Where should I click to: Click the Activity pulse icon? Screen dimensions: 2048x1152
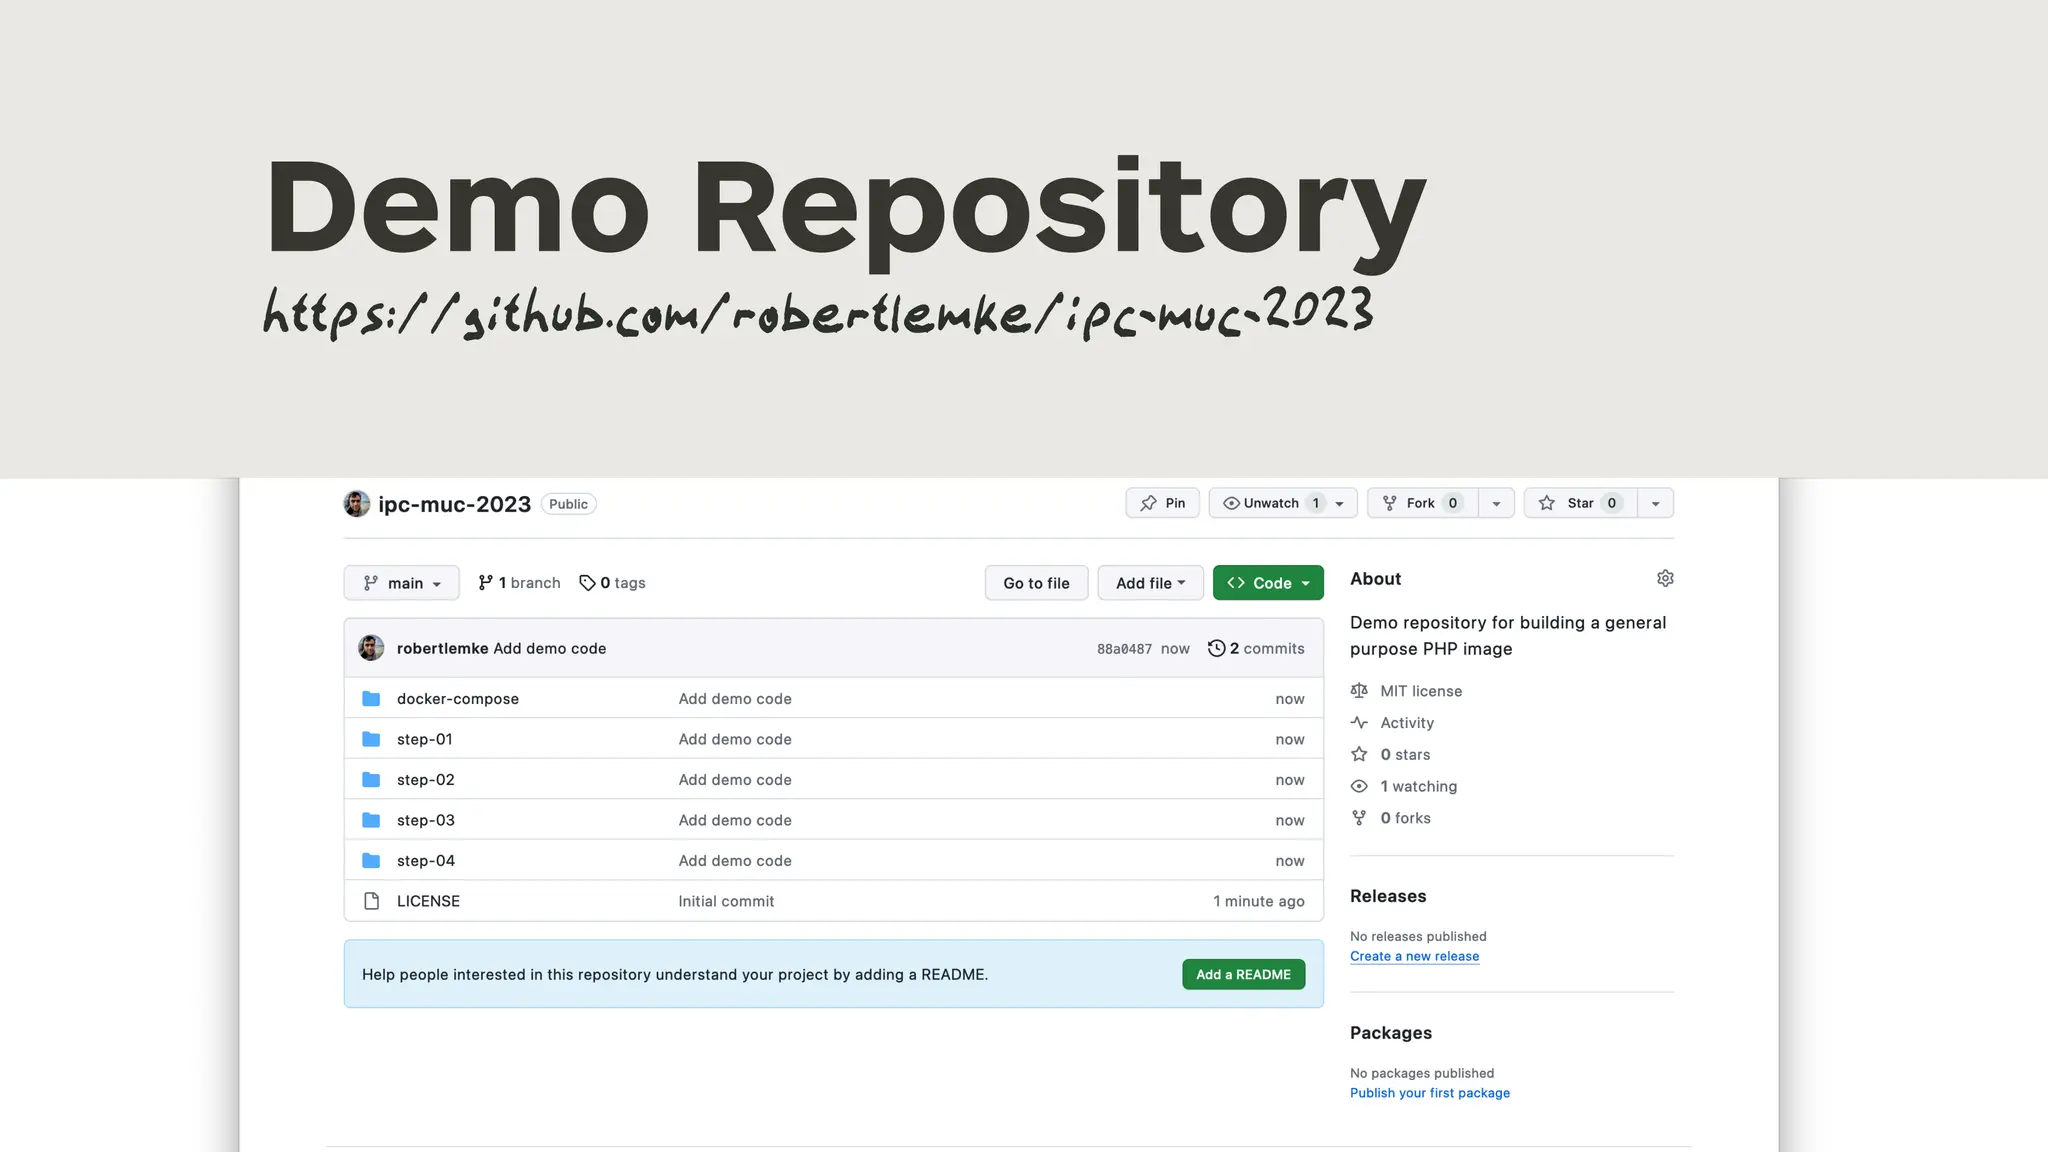coord(1359,723)
